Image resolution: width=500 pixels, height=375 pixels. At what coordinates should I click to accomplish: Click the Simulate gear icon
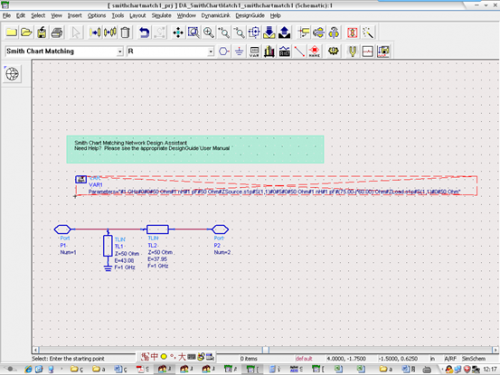(x=333, y=51)
